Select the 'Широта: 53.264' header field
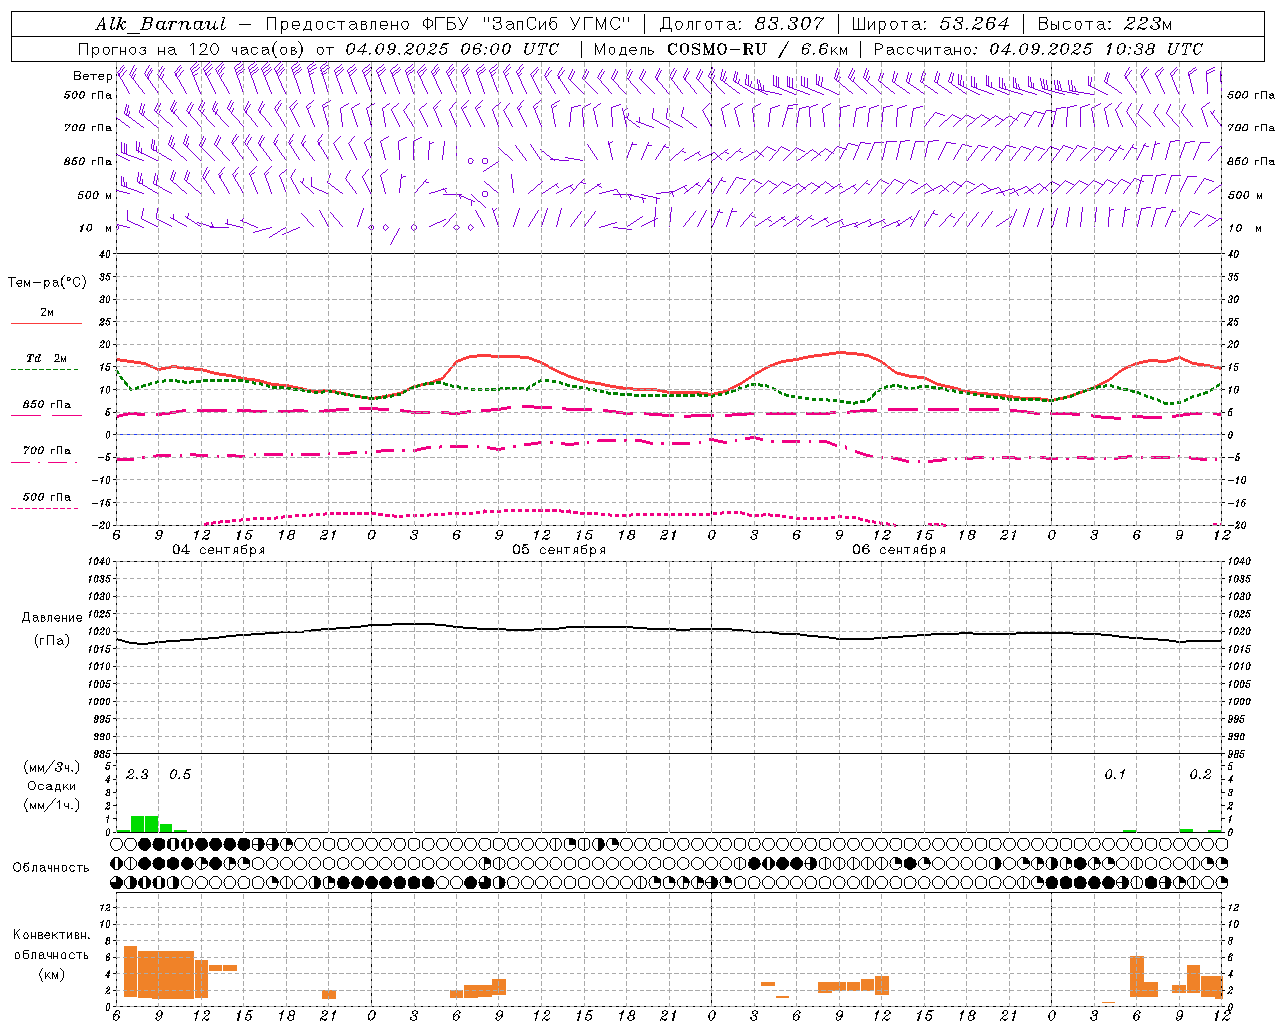The width and height of the screenshot is (1280, 1024). (930, 24)
